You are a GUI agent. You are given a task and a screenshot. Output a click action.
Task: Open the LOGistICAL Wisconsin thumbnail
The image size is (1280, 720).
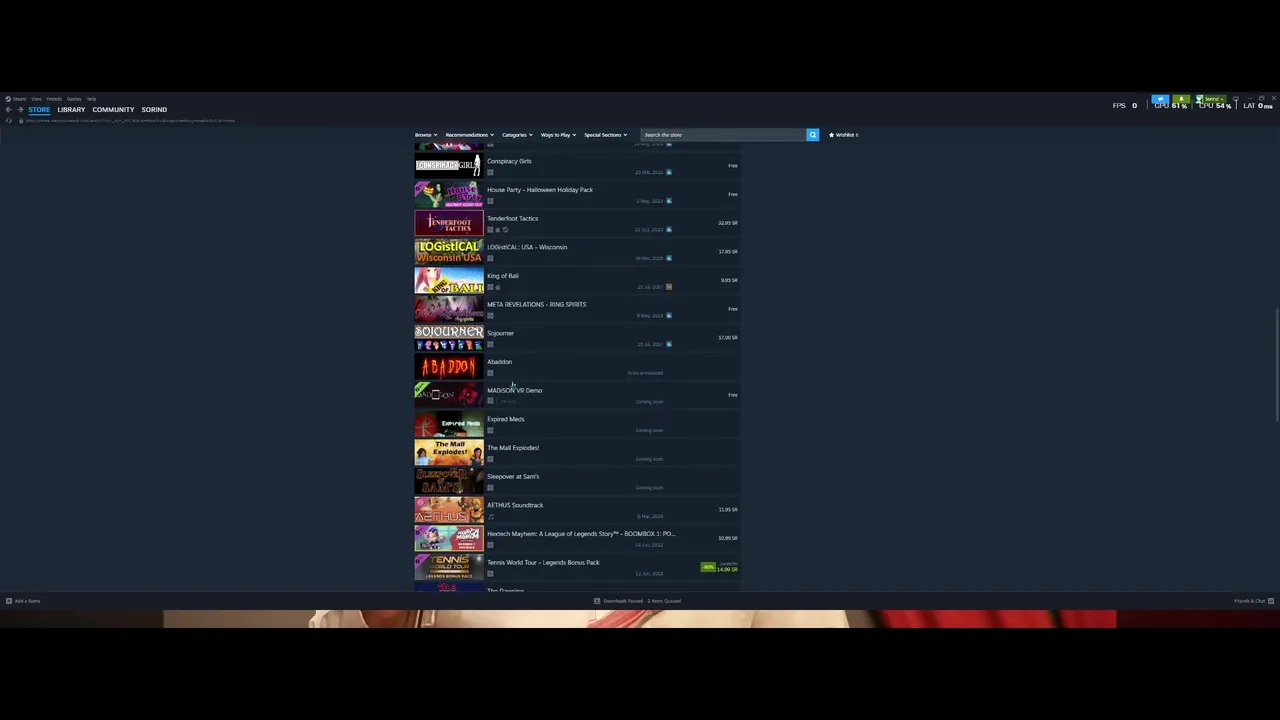coord(449,251)
